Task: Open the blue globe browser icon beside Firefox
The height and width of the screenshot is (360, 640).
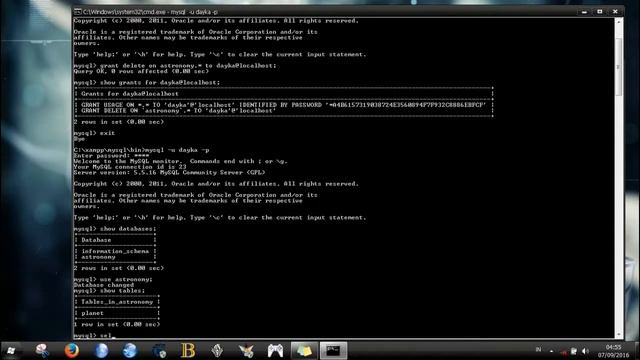Action: click(101, 350)
